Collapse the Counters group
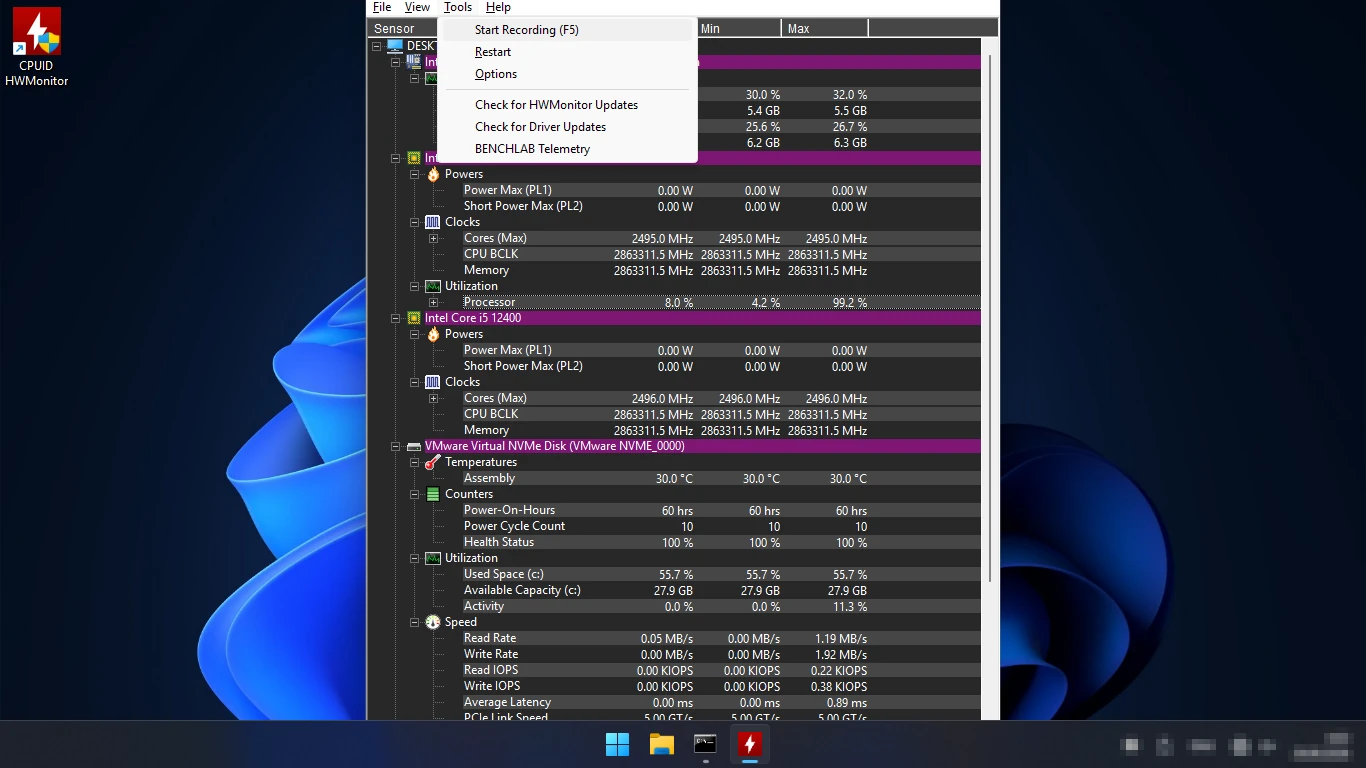The height and width of the screenshot is (768, 1366). tap(415, 494)
